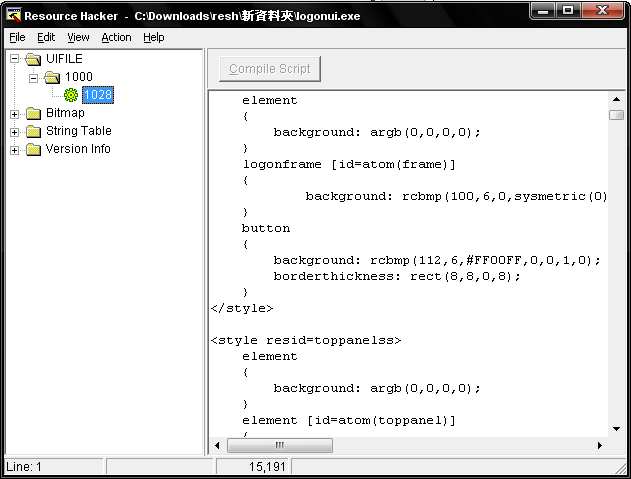Click the 'logonframe [id=atom(frame)]' script line
Screen dimensions: 631x479
pyautogui.click(x=348, y=164)
